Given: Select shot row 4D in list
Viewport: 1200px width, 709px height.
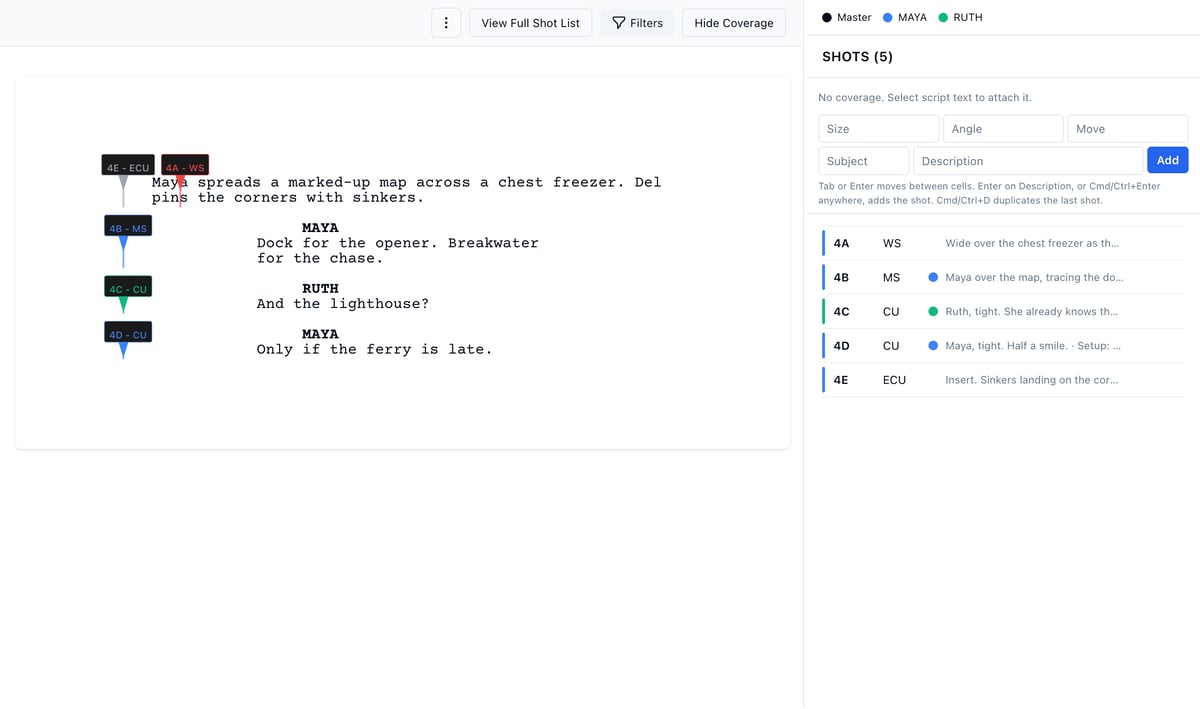Looking at the screenshot, I should (1003, 346).
